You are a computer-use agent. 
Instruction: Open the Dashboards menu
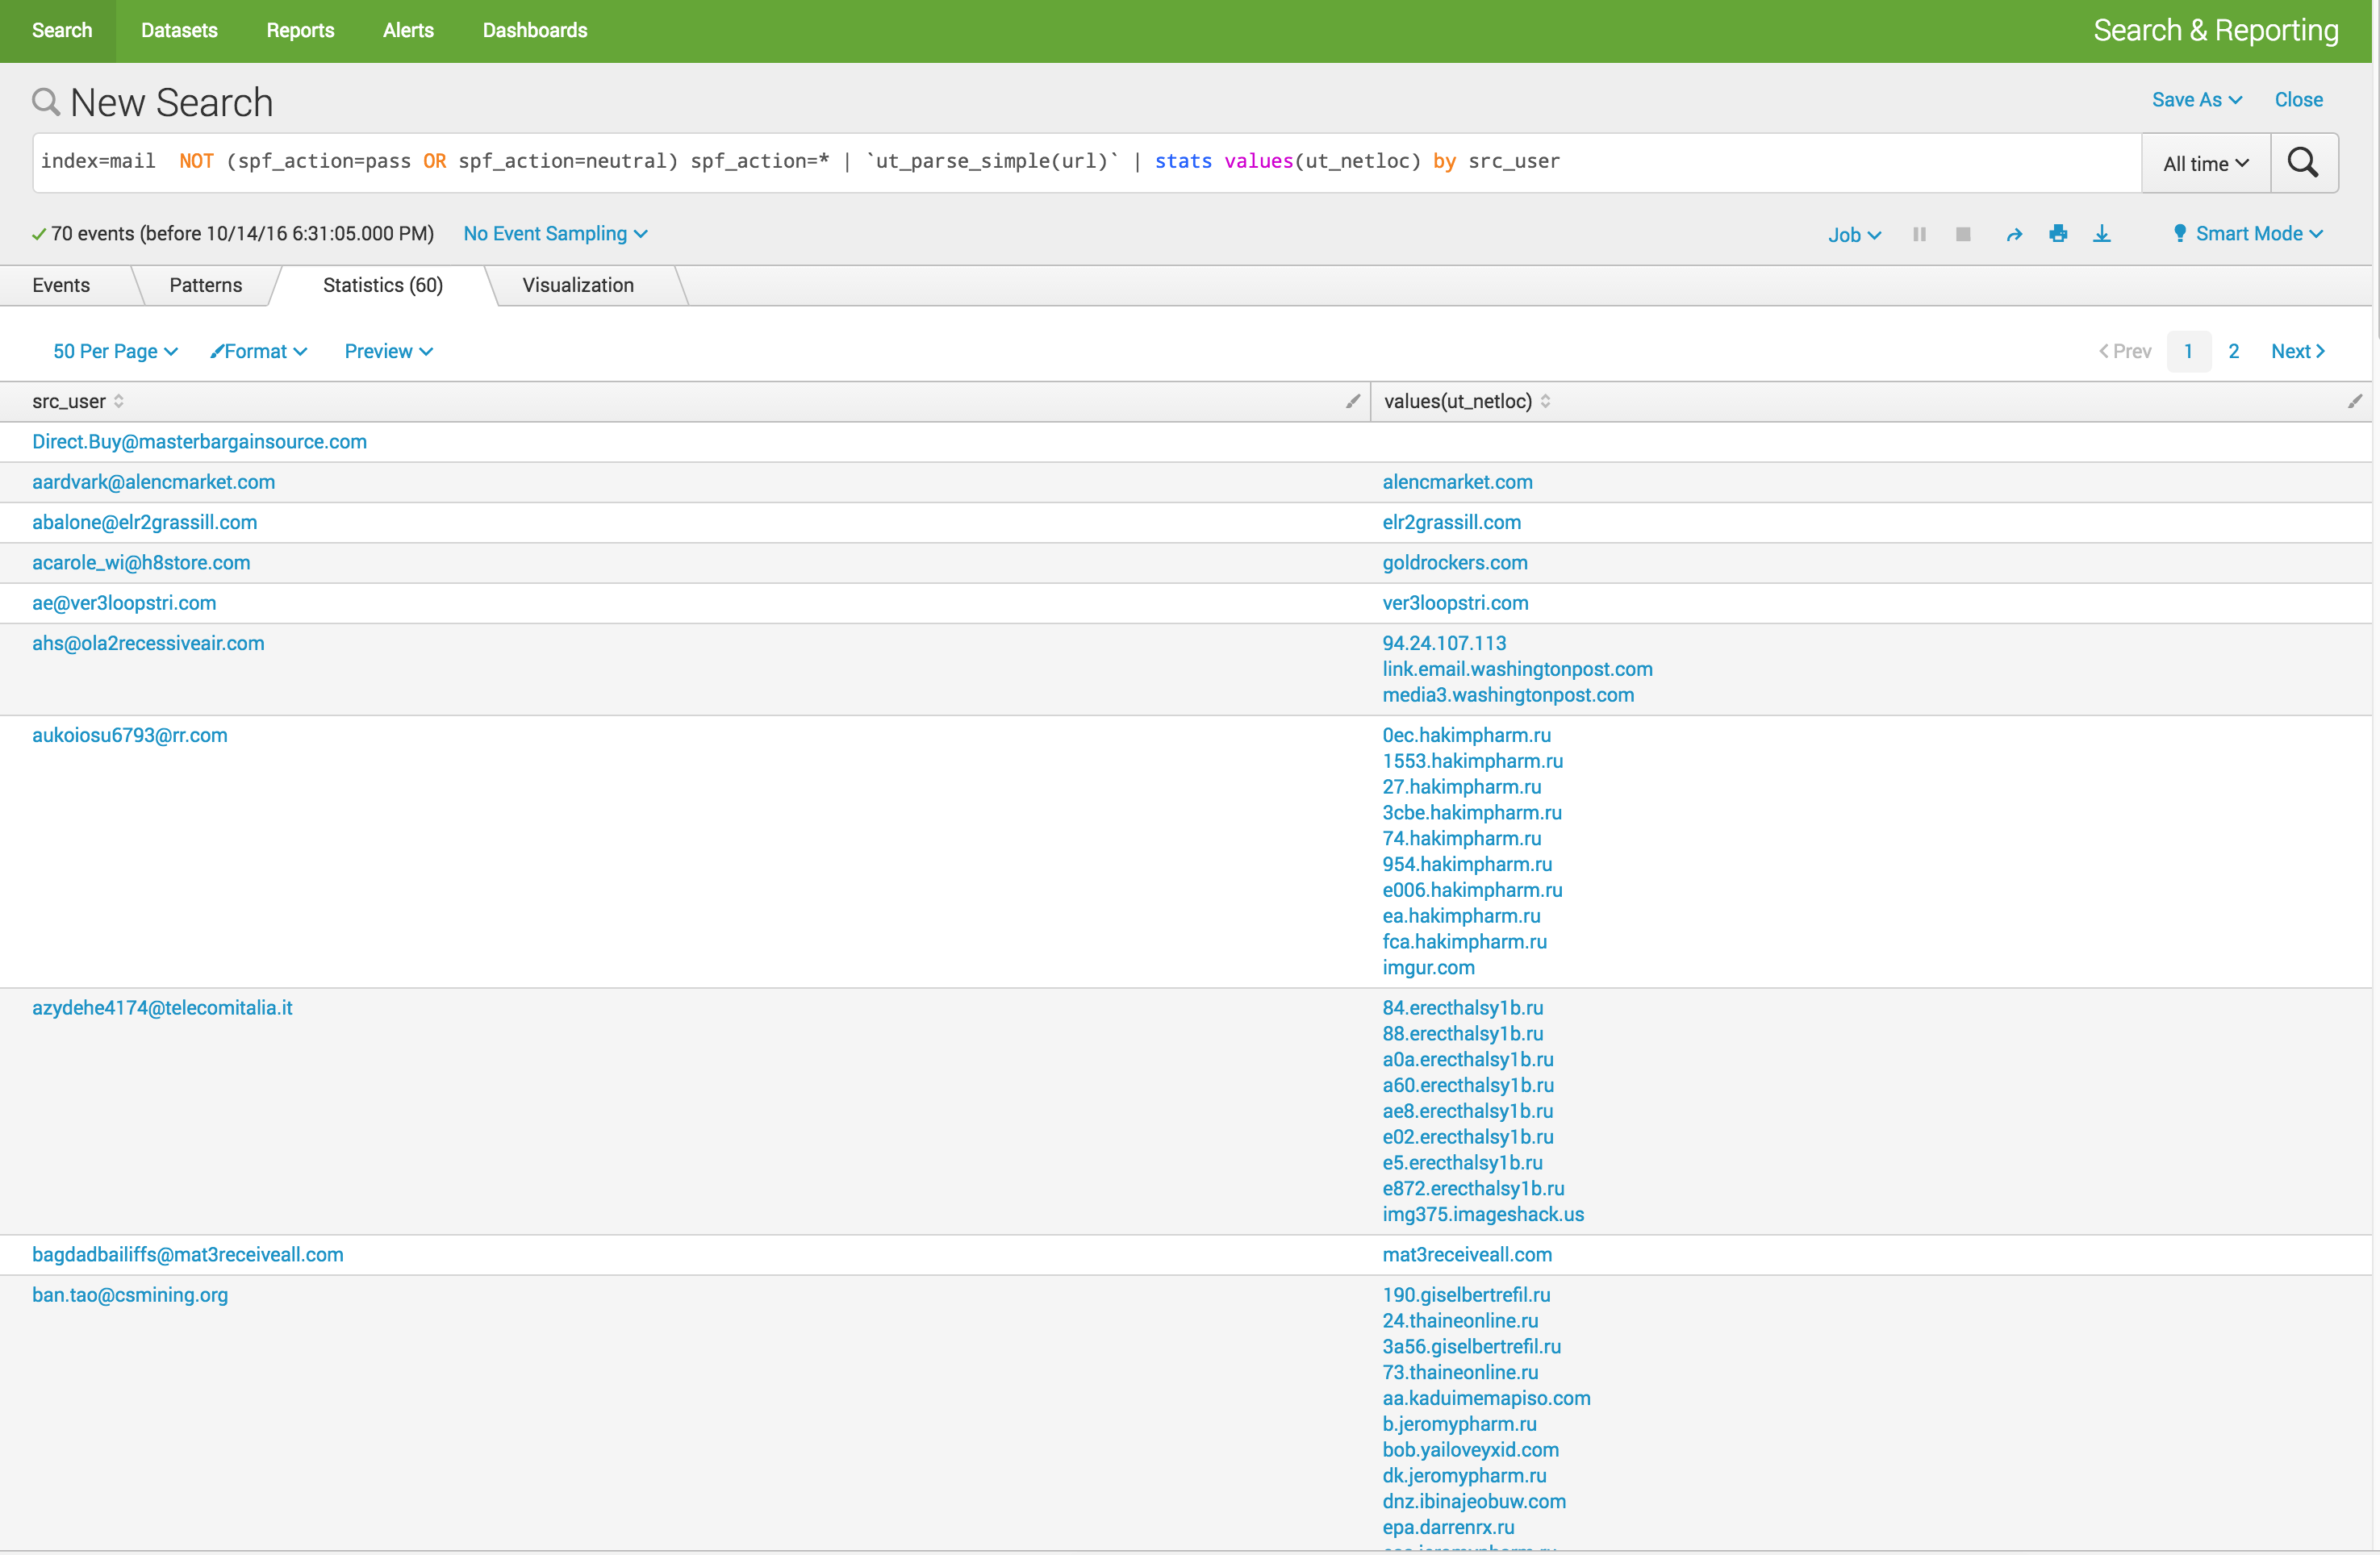pyautogui.click(x=534, y=30)
